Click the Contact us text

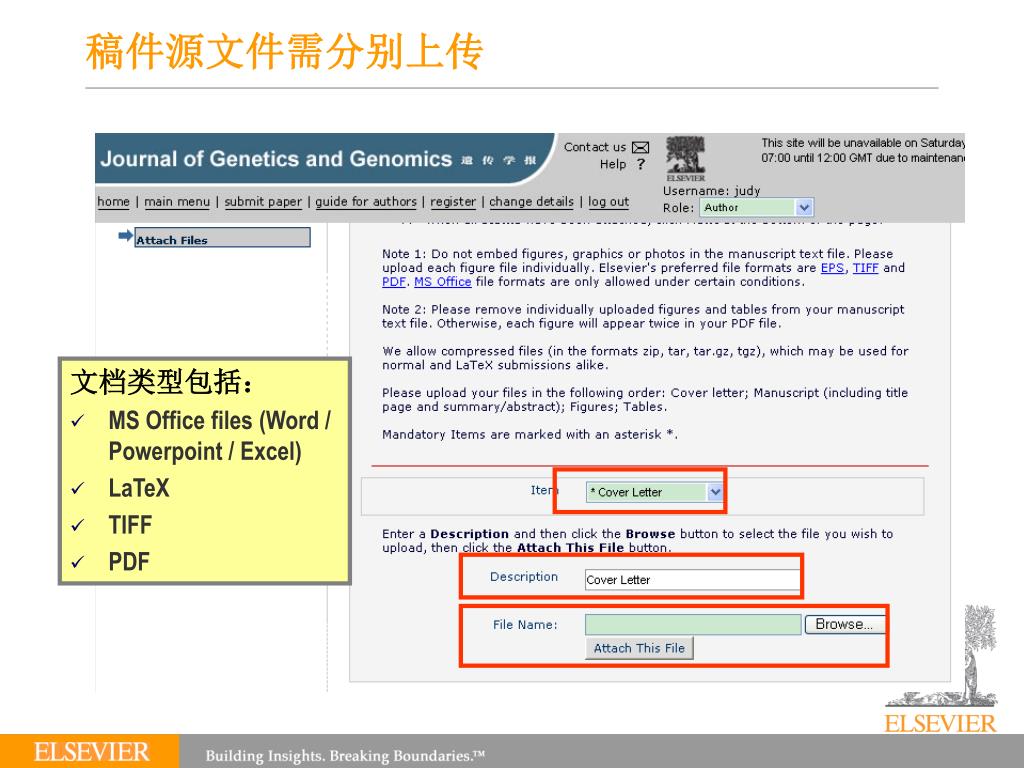click(x=595, y=147)
